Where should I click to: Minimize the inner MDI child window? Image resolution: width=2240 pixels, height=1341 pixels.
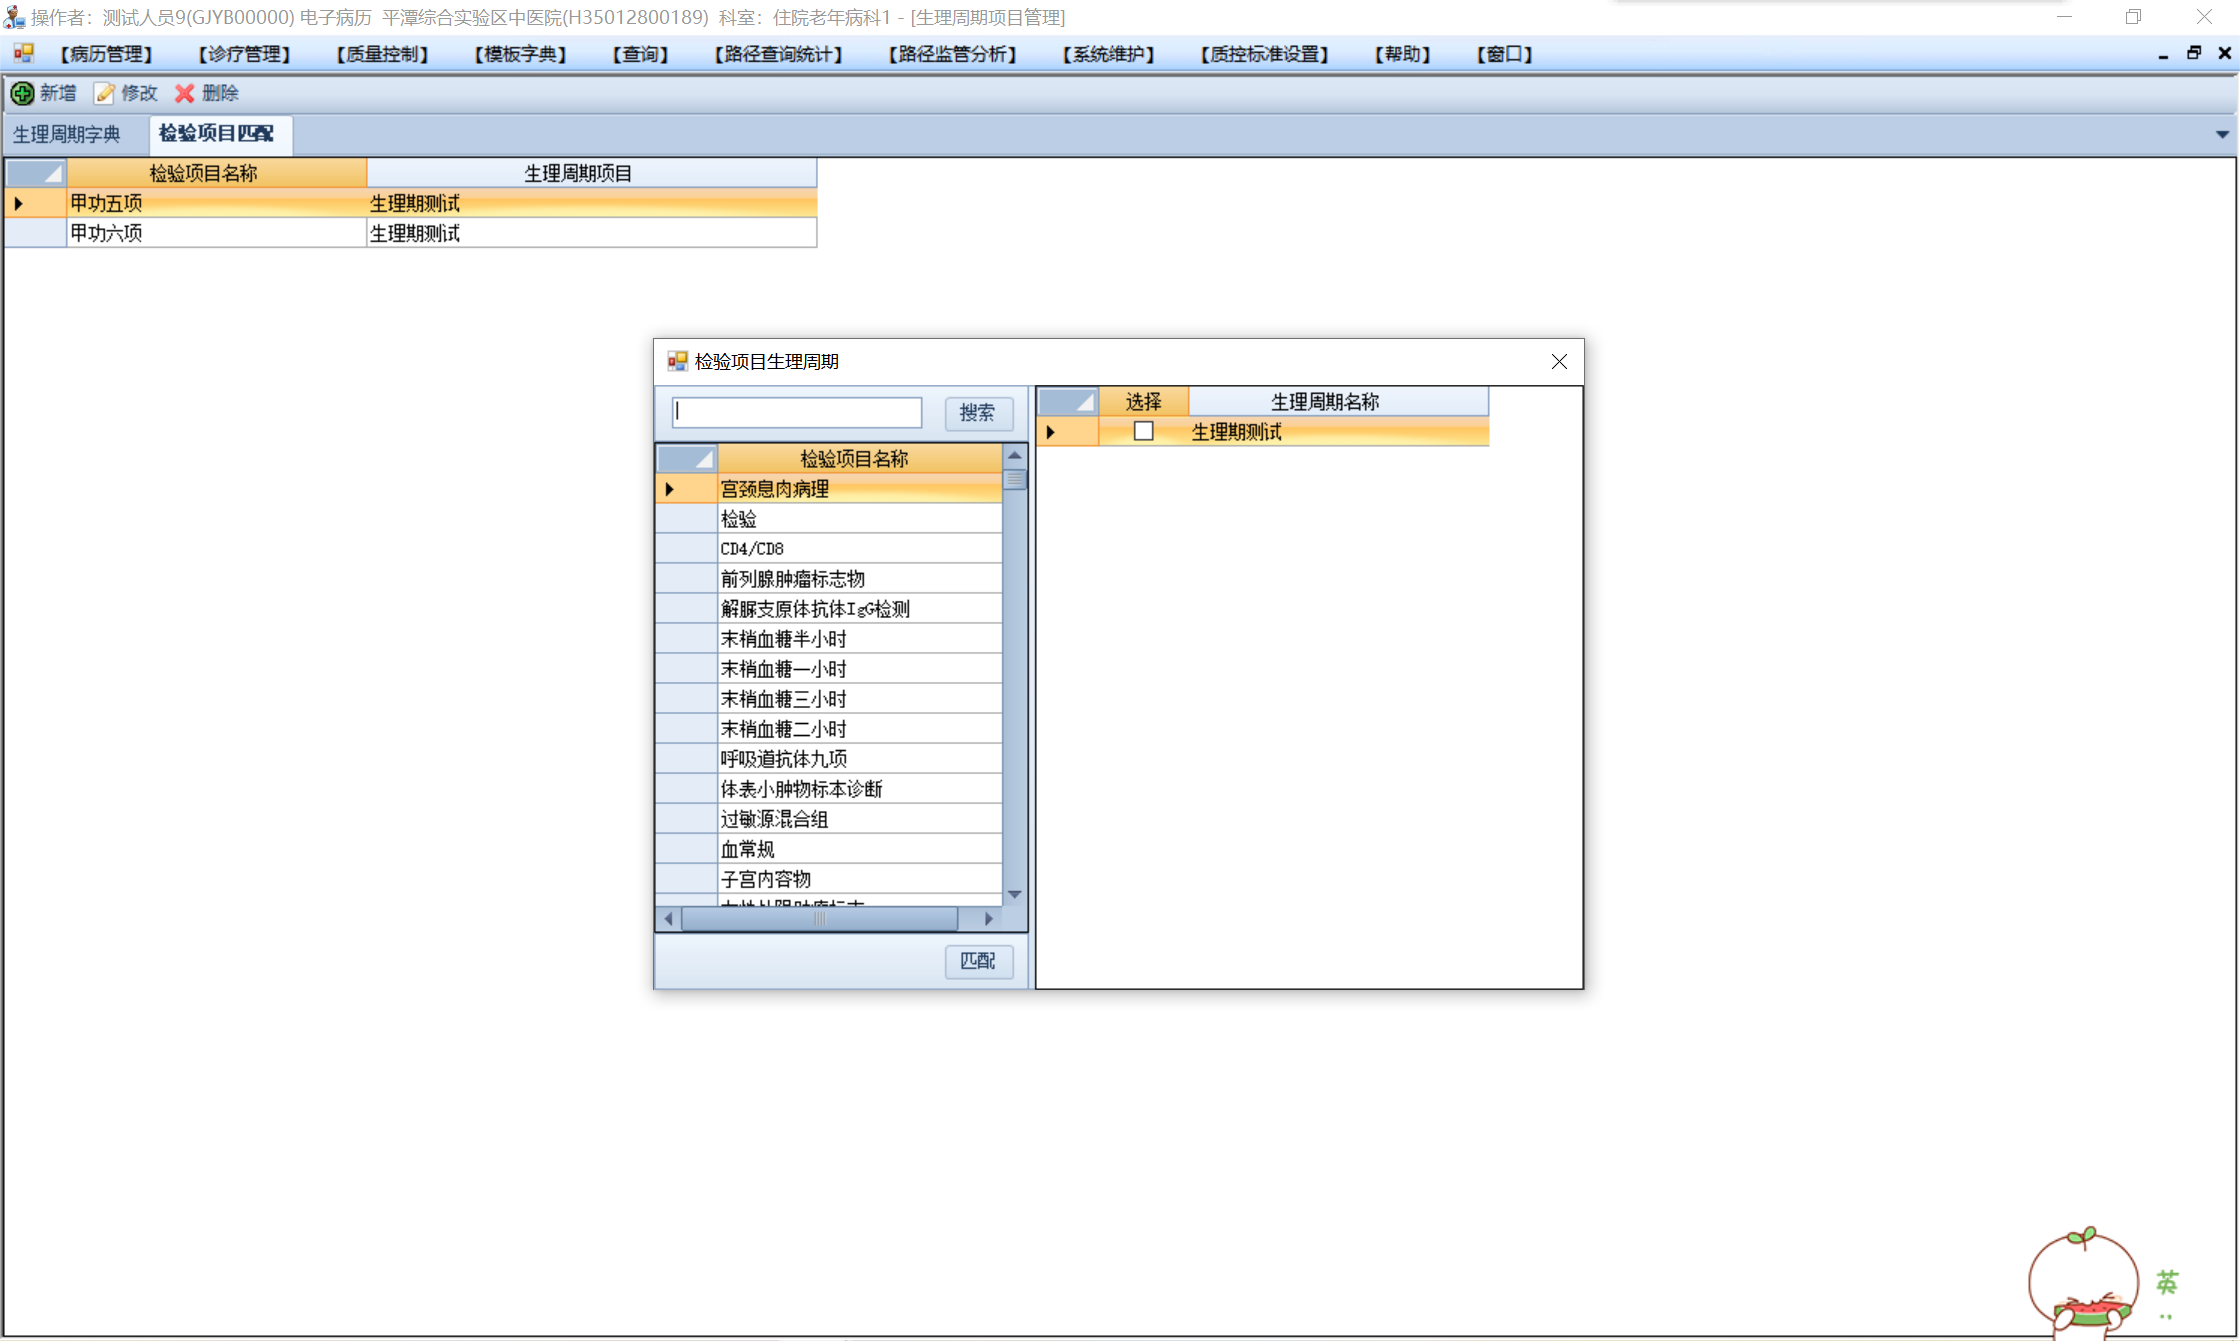2163,54
